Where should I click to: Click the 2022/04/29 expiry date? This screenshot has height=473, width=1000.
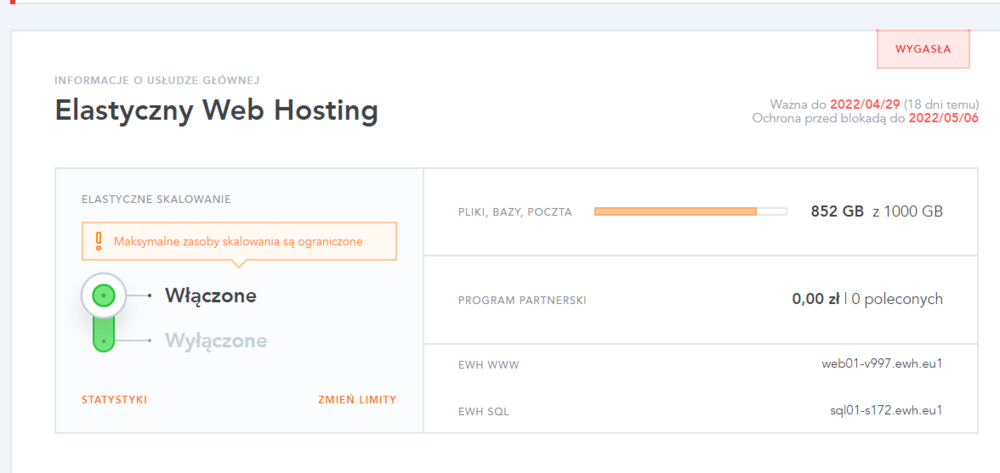(865, 105)
